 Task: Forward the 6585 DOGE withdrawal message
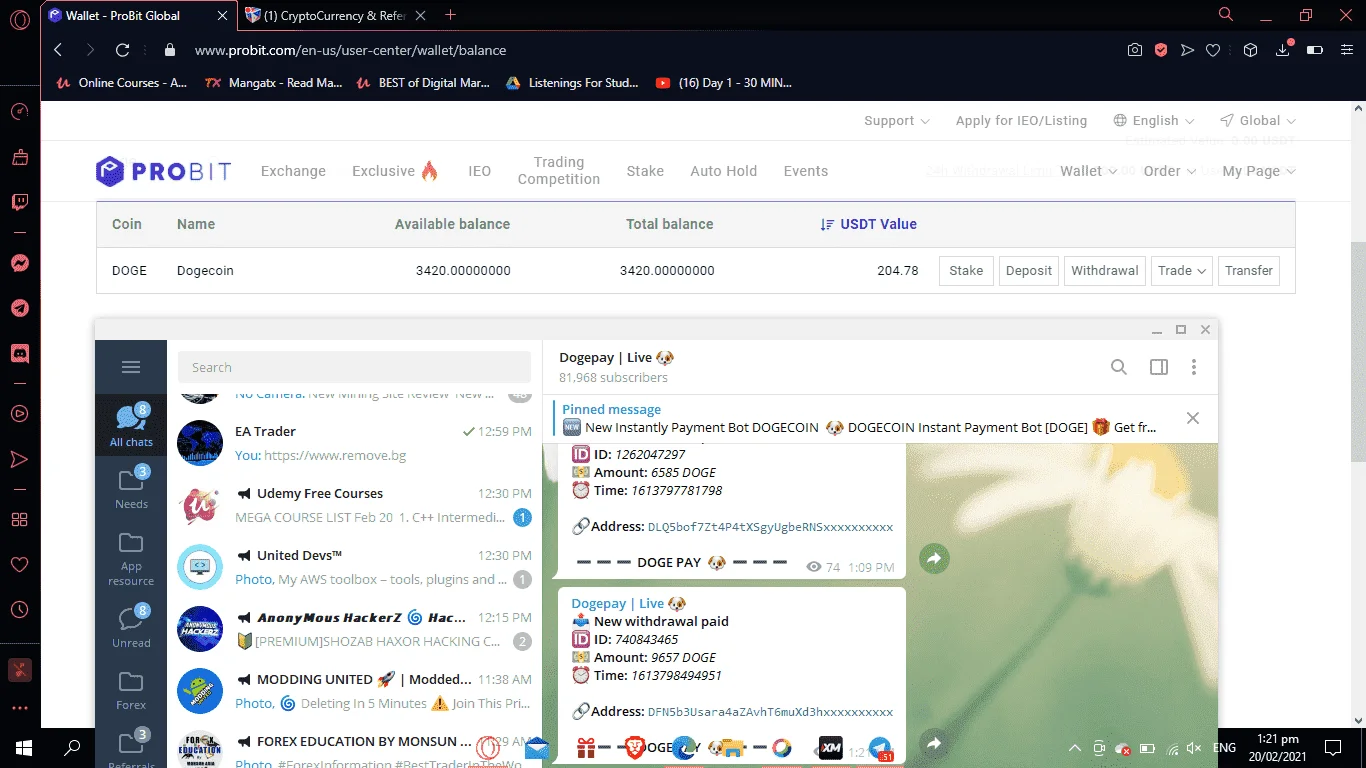[x=934, y=558]
